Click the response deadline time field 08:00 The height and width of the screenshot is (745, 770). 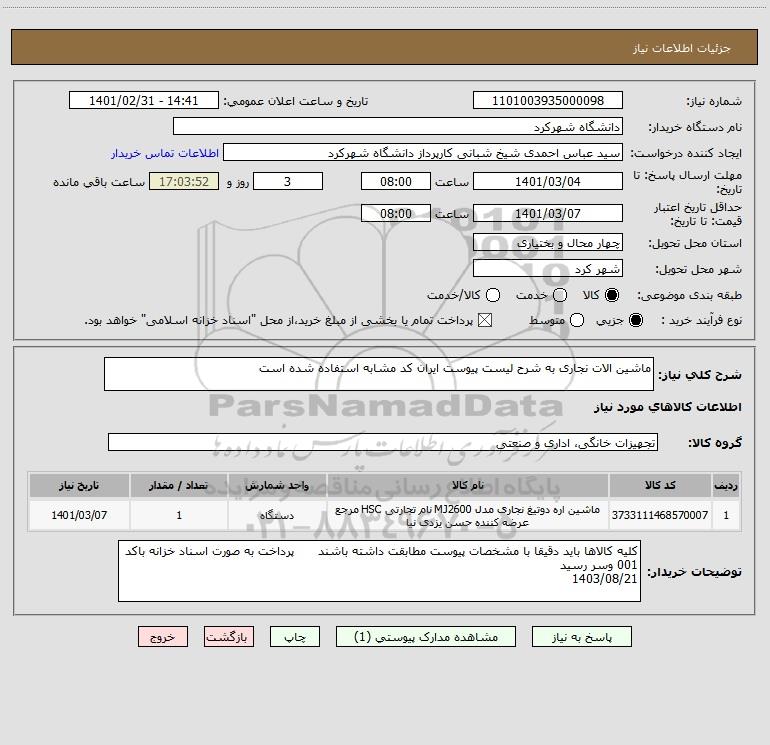[396, 181]
